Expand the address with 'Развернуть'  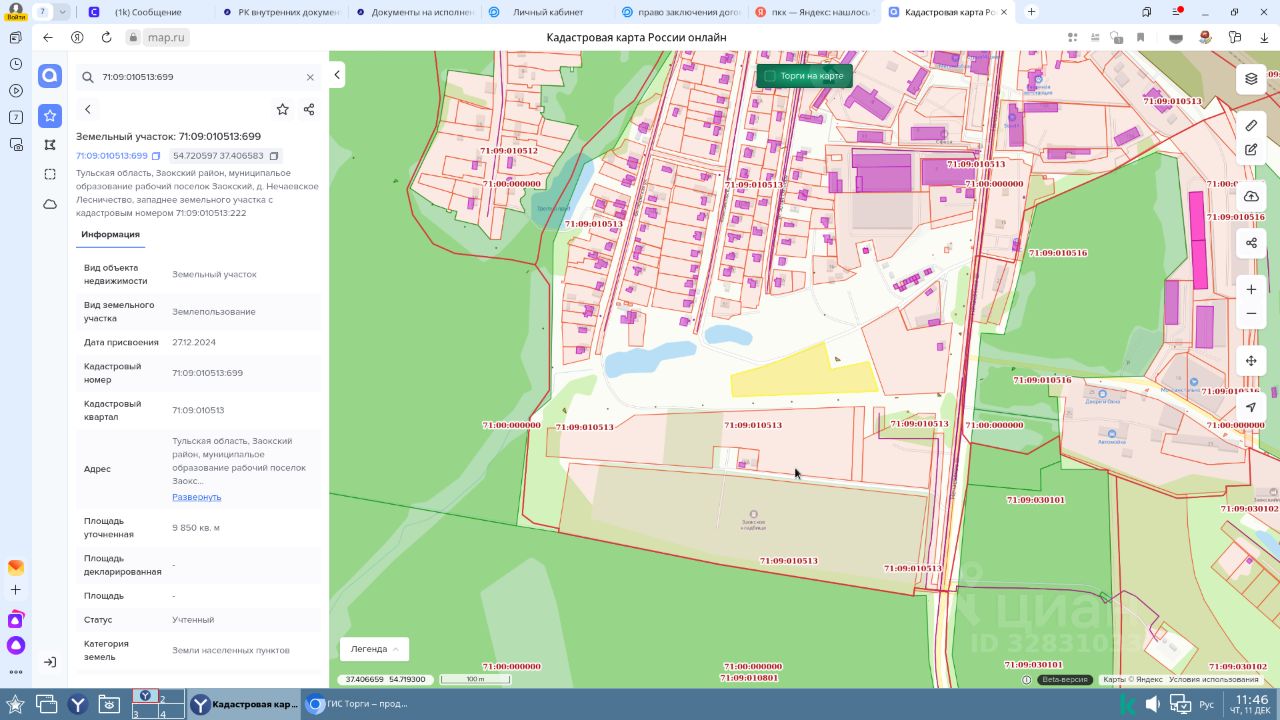pos(196,497)
